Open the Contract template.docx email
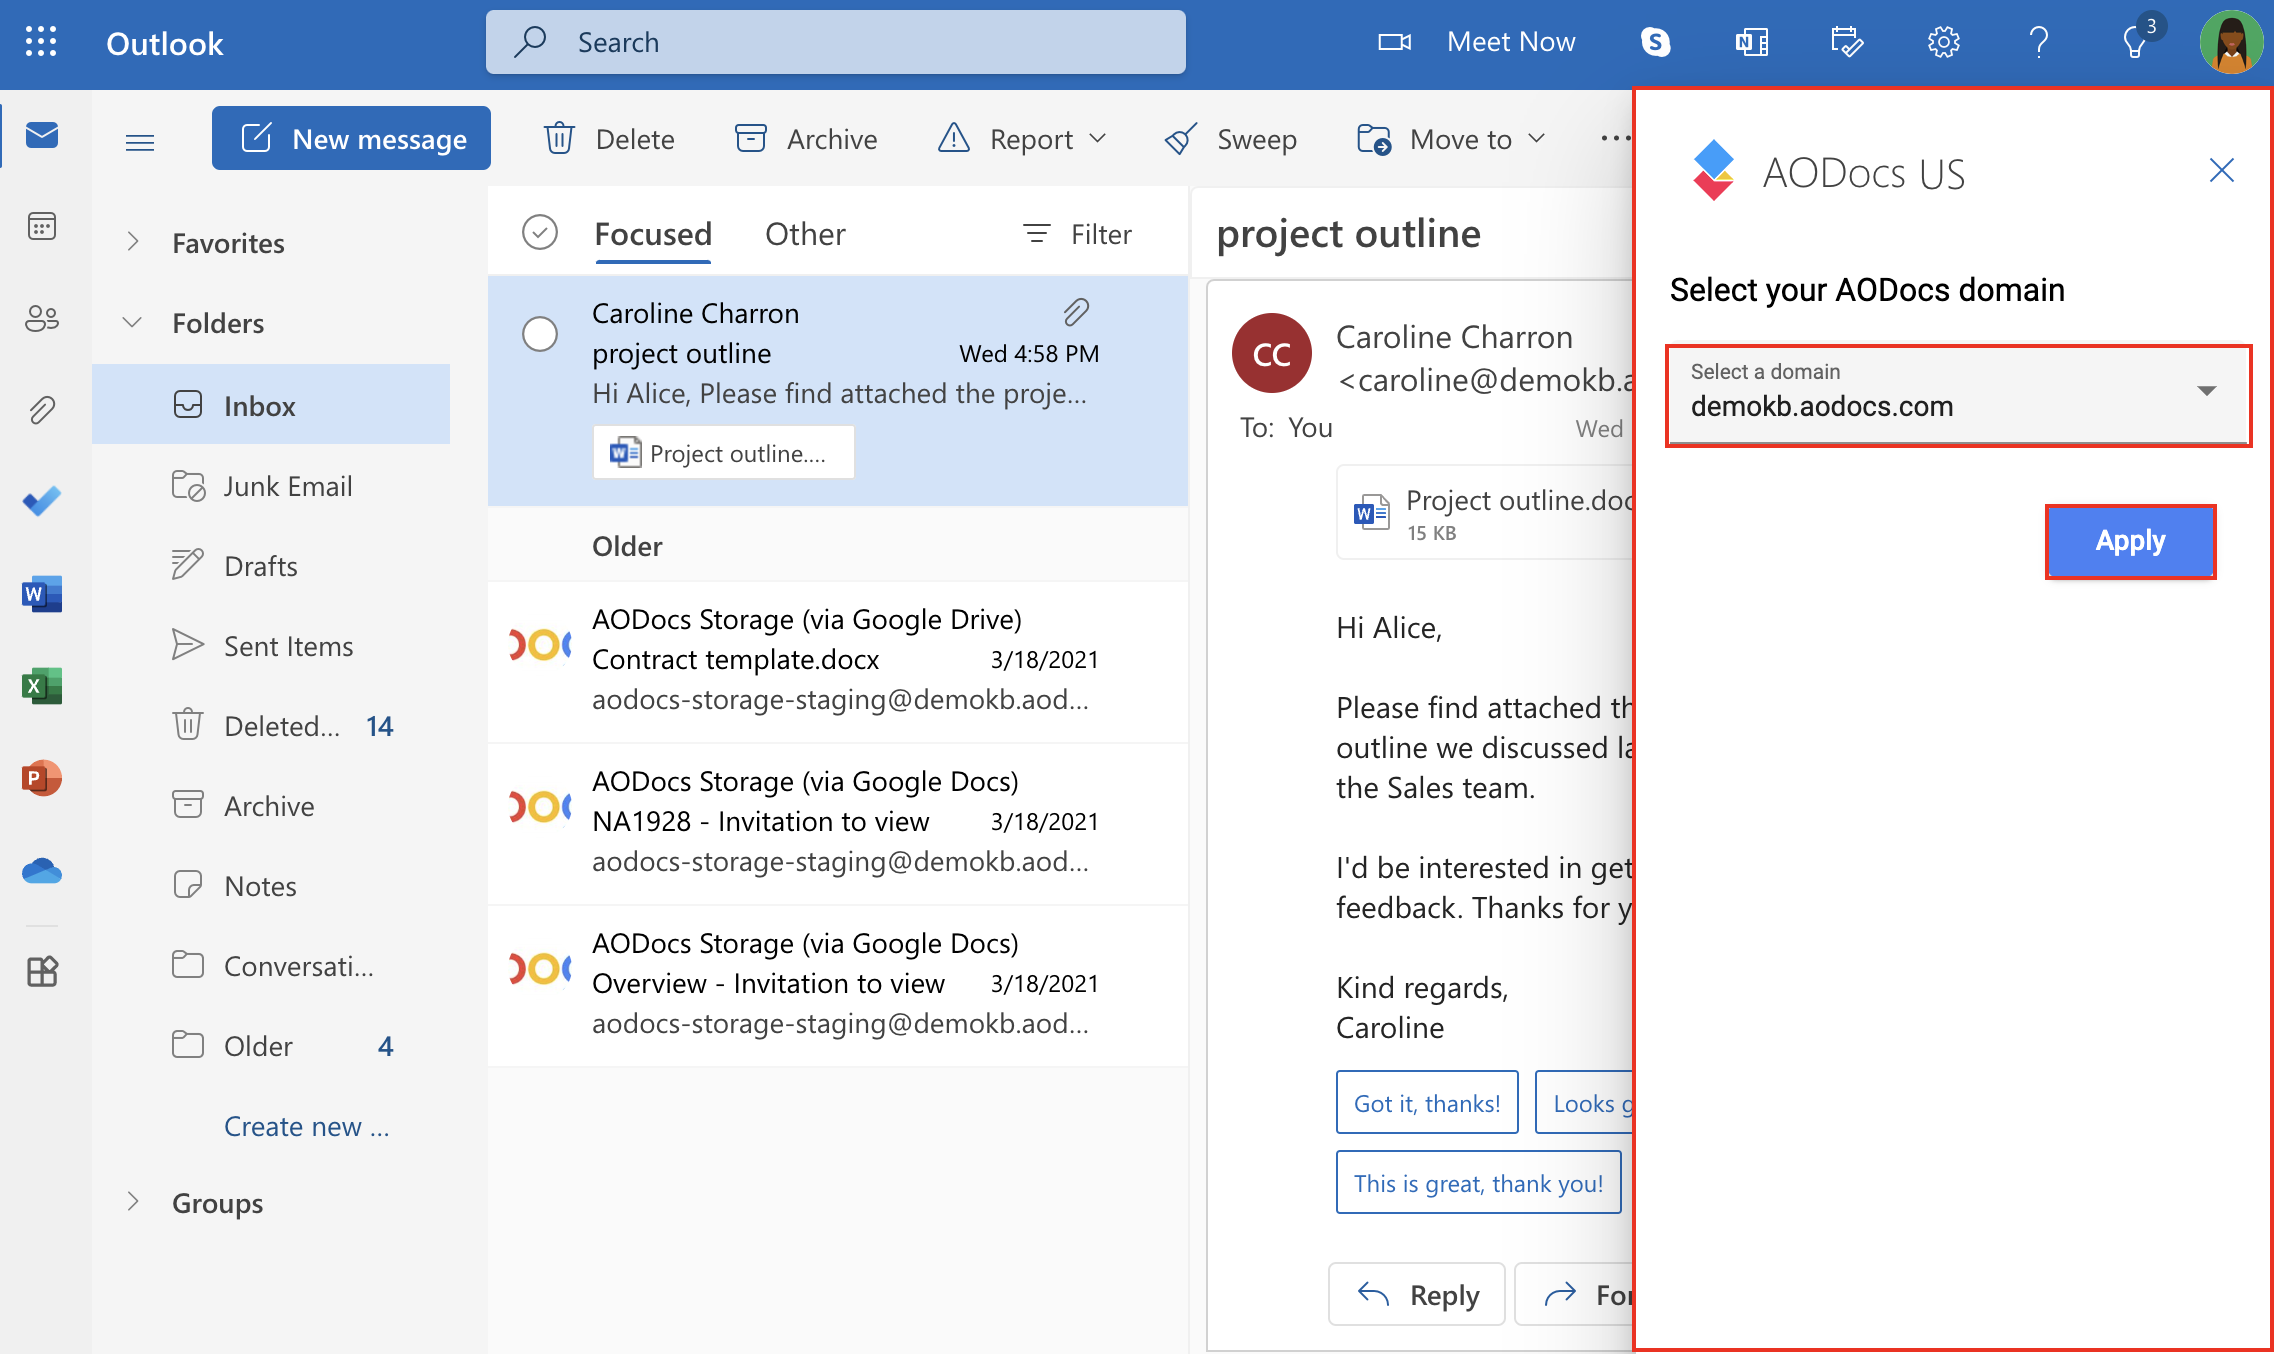Viewport: 2274px width, 1354px height. (x=838, y=661)
